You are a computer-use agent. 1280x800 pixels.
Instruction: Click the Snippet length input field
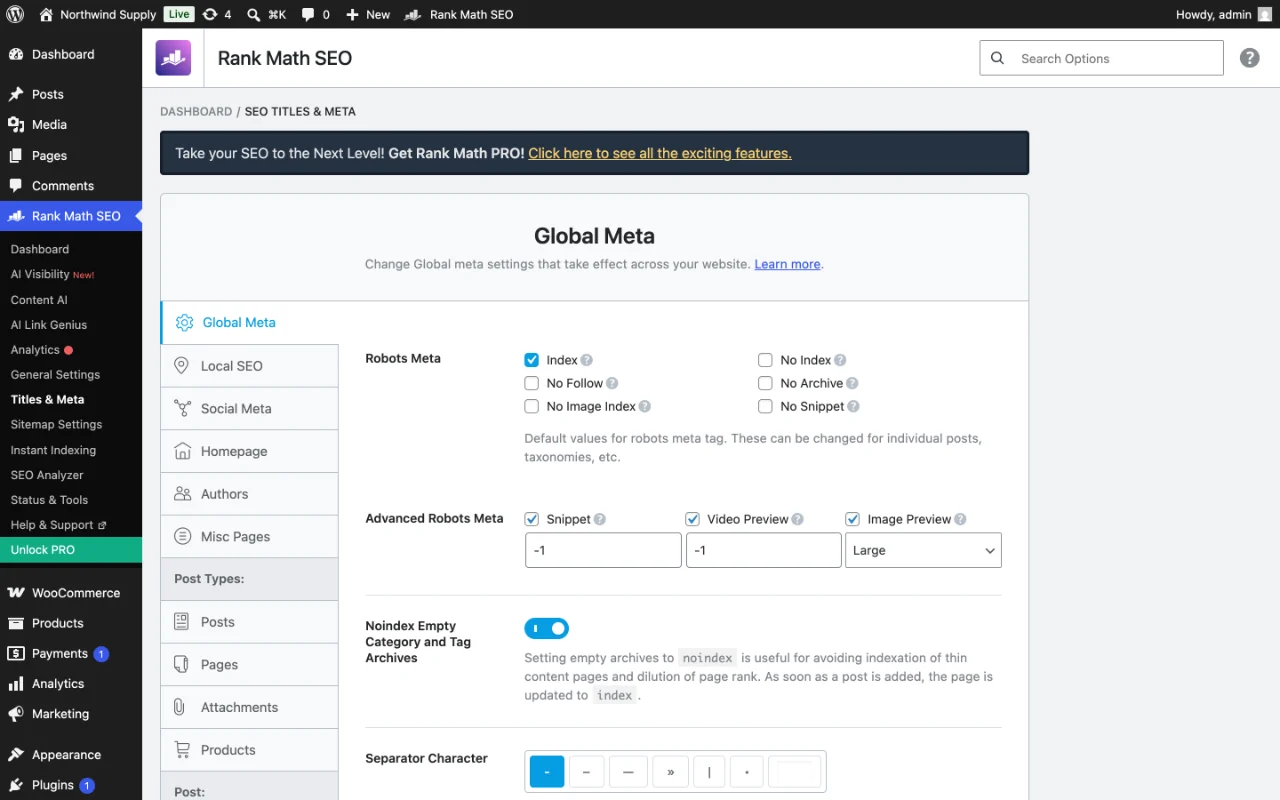click(x=603, y=550)
